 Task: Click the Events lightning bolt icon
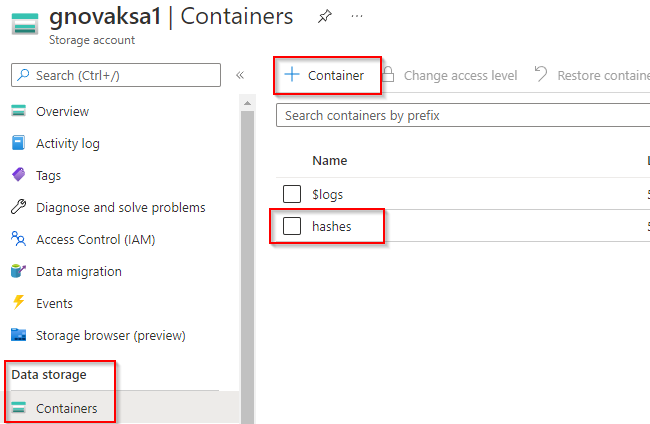pos(18,303)
